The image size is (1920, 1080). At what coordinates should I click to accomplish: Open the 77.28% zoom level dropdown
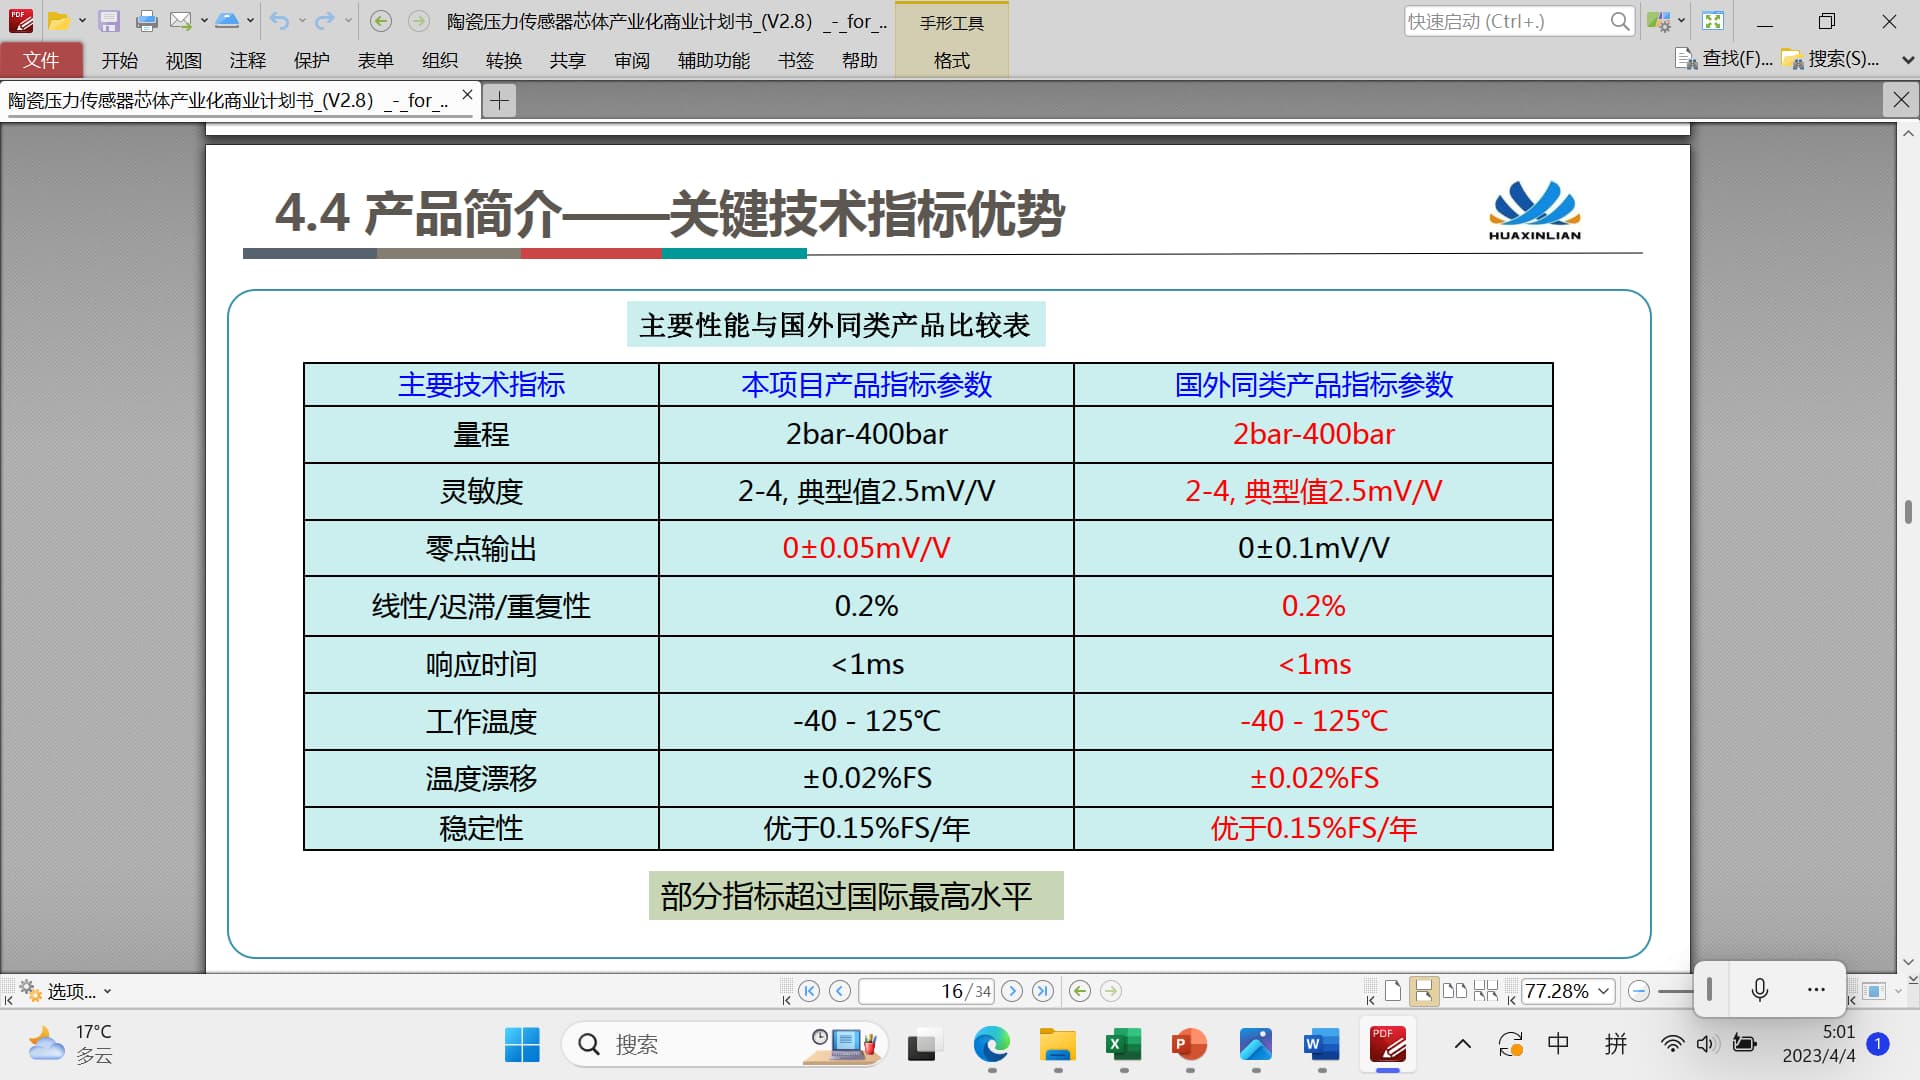click(x=1604, y=991)
